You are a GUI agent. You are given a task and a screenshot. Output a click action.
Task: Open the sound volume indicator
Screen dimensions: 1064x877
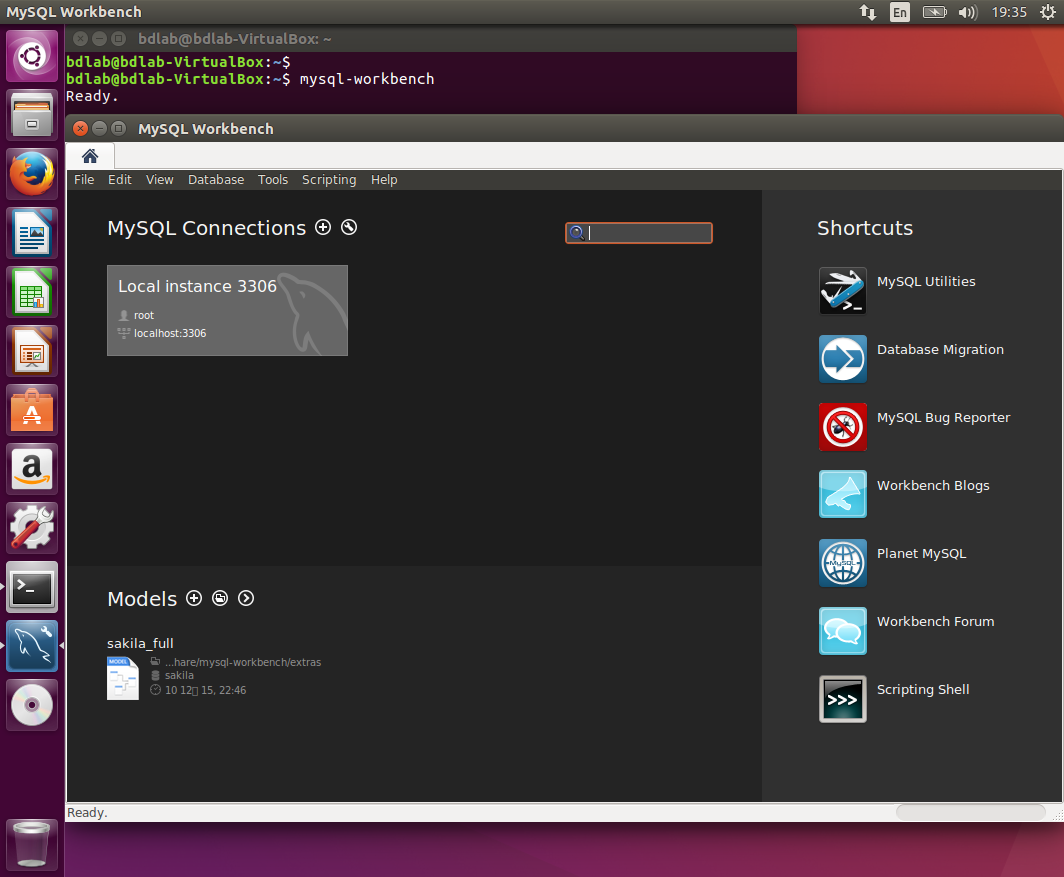click(x=968, y=12)
